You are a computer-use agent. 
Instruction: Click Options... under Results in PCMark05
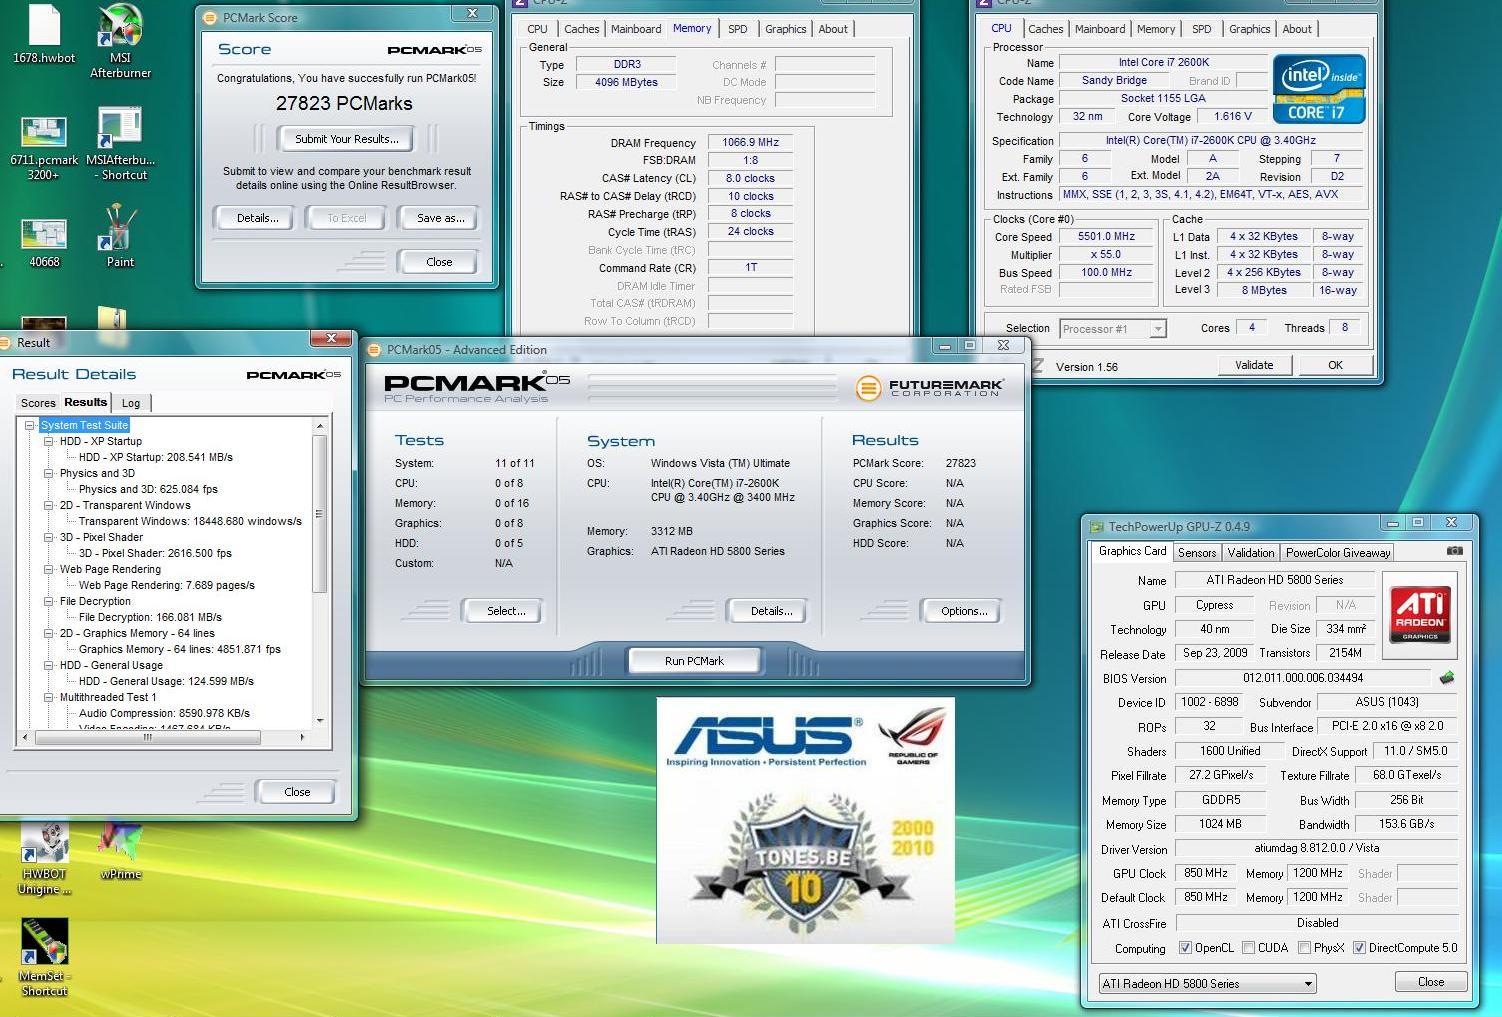pos(963,611)
